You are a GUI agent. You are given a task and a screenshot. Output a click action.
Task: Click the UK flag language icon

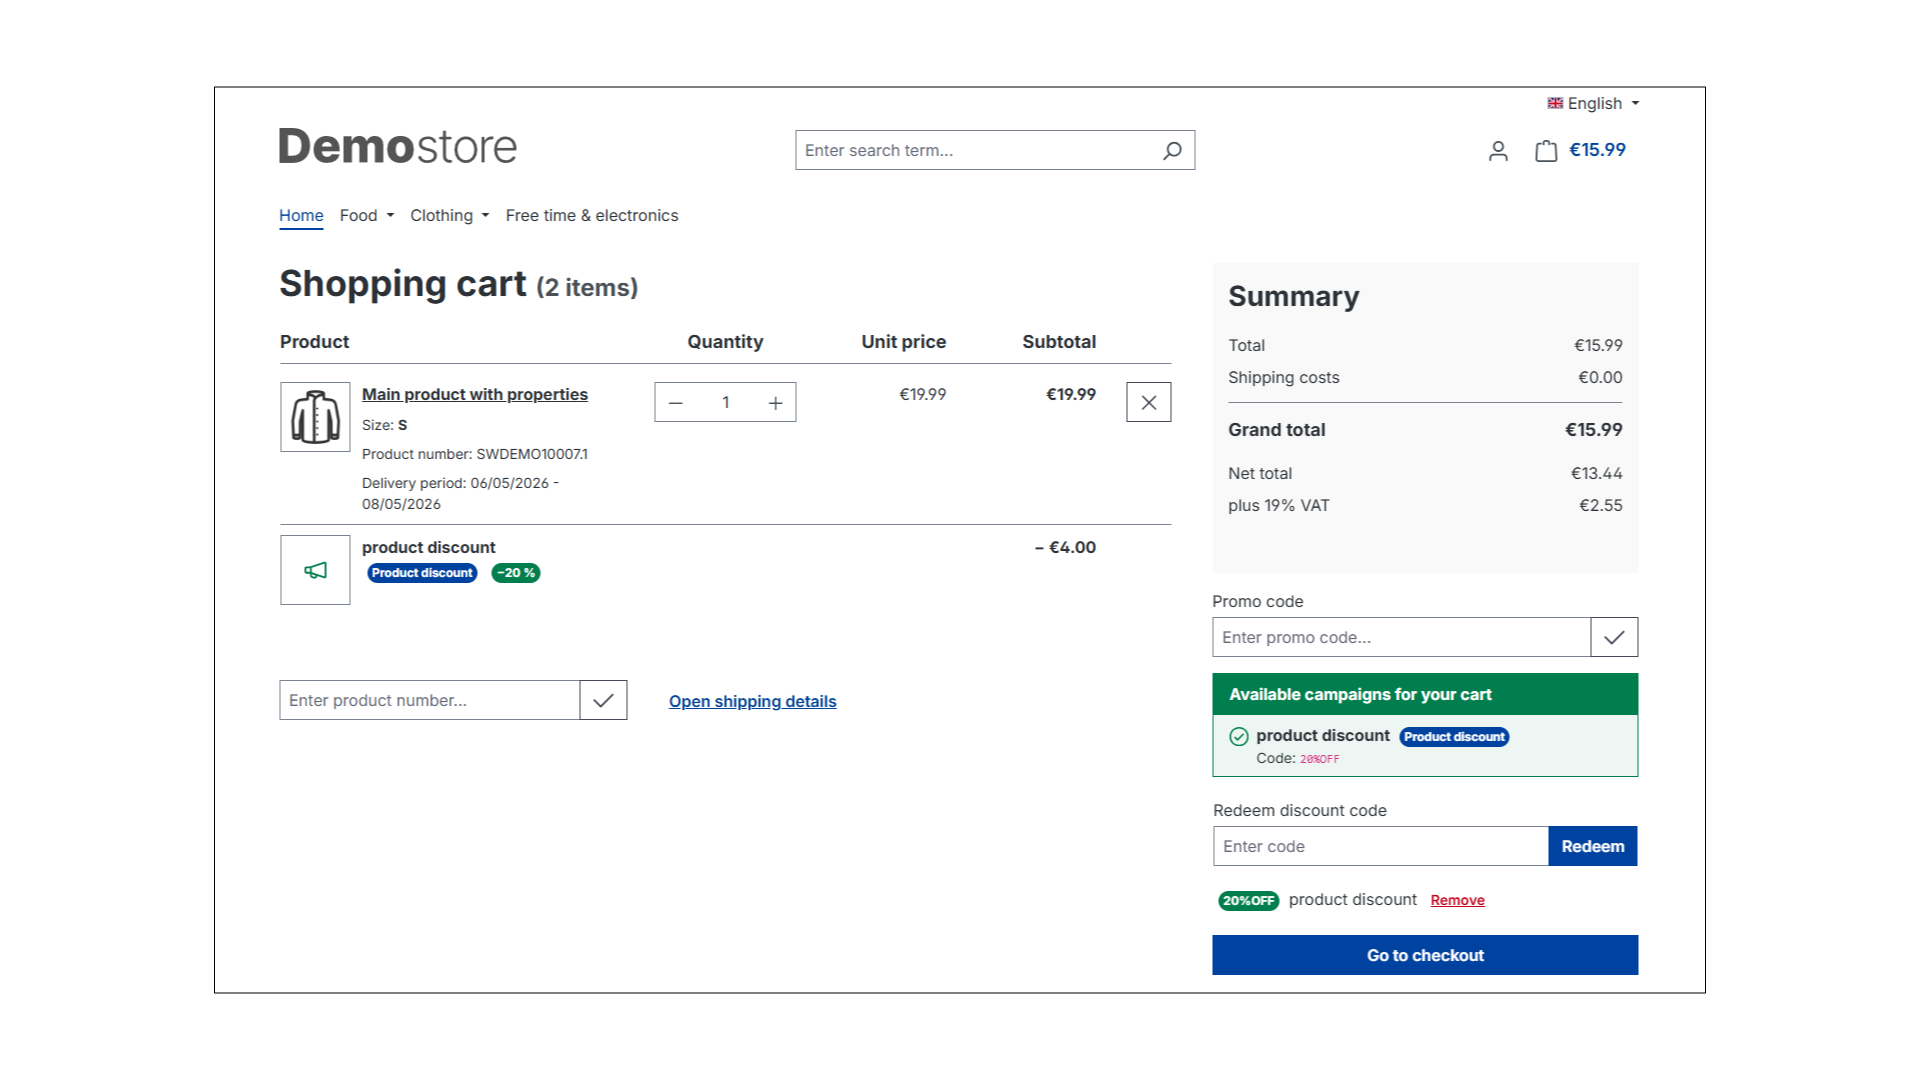(x=1555, y=103)
